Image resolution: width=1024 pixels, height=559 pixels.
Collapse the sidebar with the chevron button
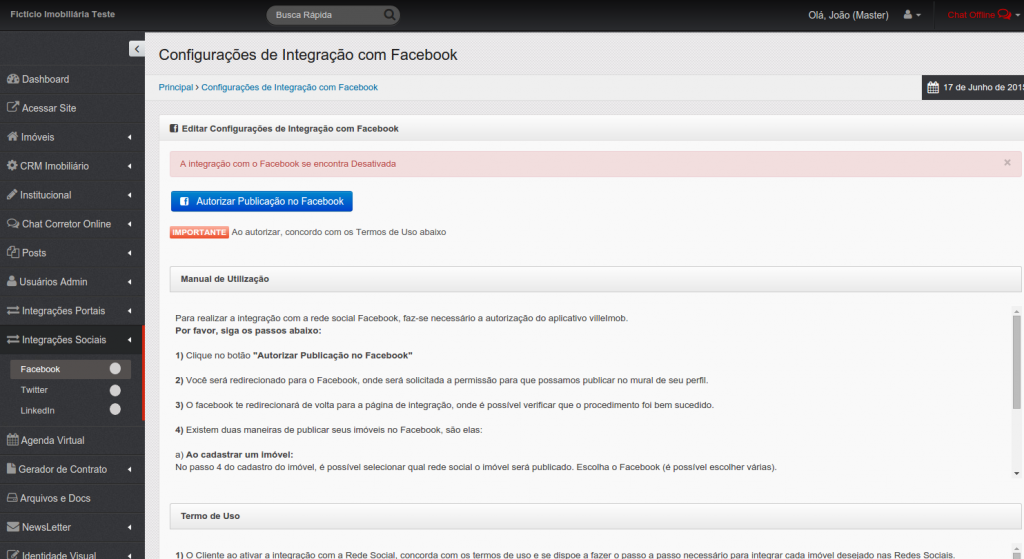coord(136,49)
